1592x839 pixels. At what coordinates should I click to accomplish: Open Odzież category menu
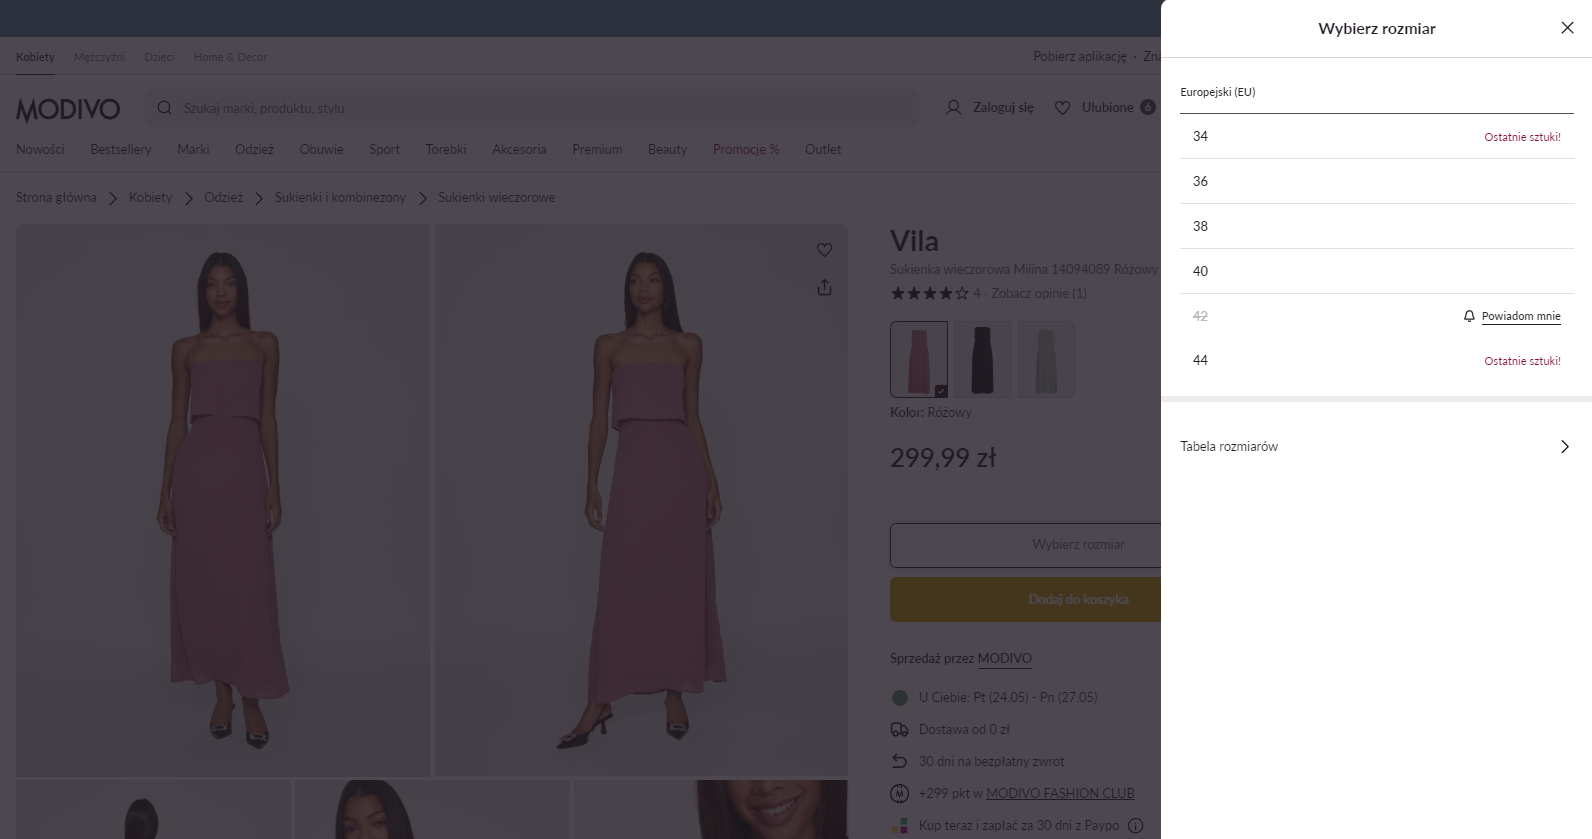coord(254,149)
